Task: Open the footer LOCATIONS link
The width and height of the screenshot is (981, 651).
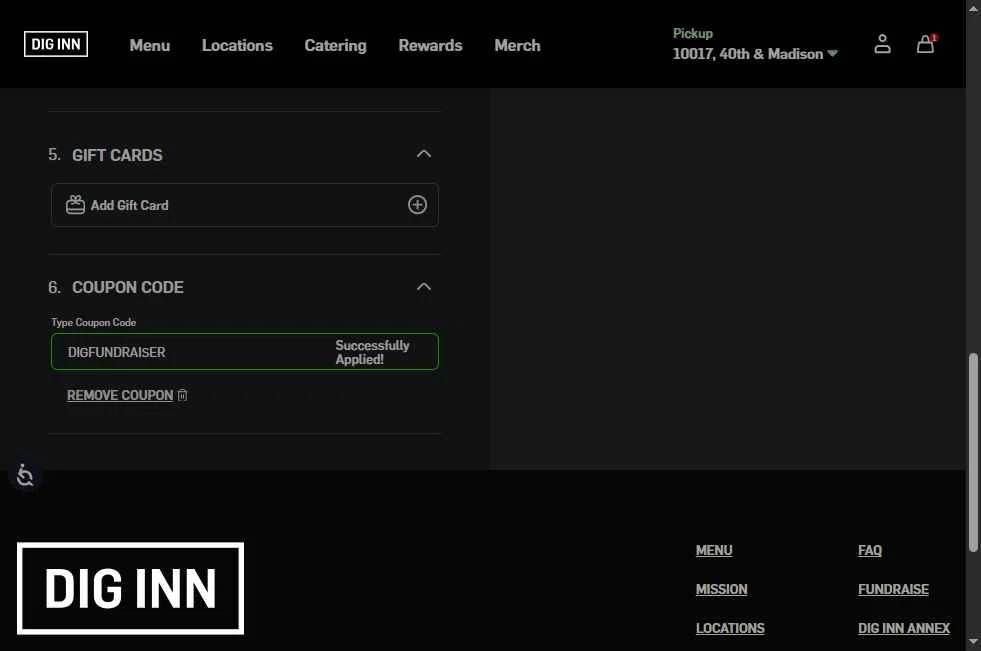Action: [x=730, y=628]
